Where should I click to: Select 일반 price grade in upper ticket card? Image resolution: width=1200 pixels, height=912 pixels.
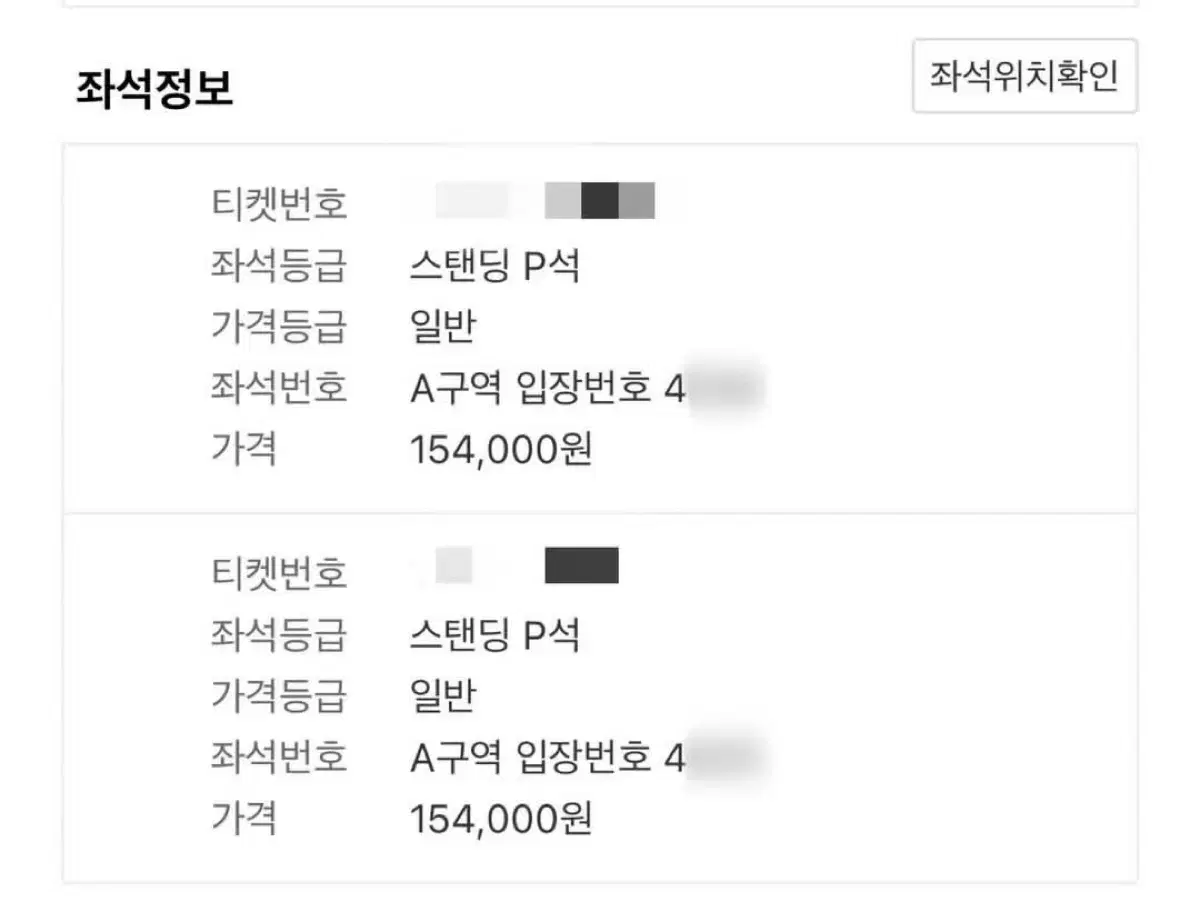coord(442,327)
